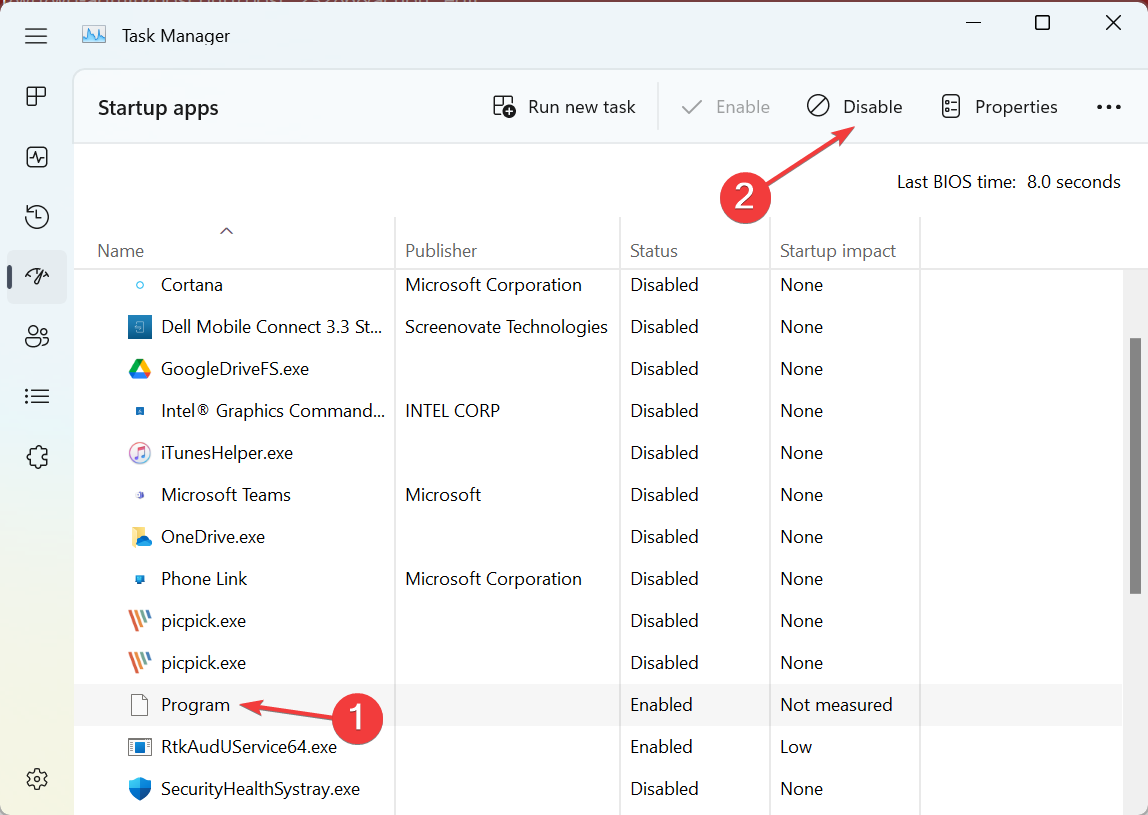The image size is (1148, 815).
Task: Click the GoogleDriveFS.exe drive icon
Action: (140, 369)
